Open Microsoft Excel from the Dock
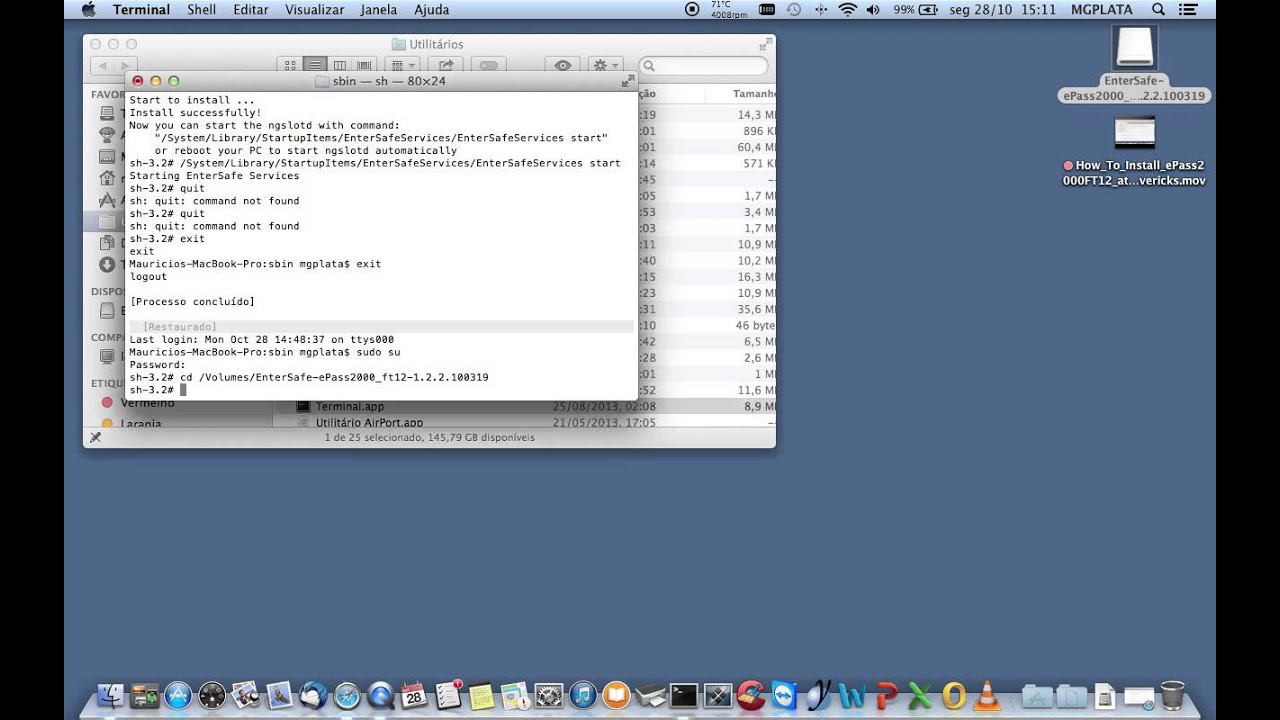The width and height of the screenshot is (1280, 720). pos(920,695)
